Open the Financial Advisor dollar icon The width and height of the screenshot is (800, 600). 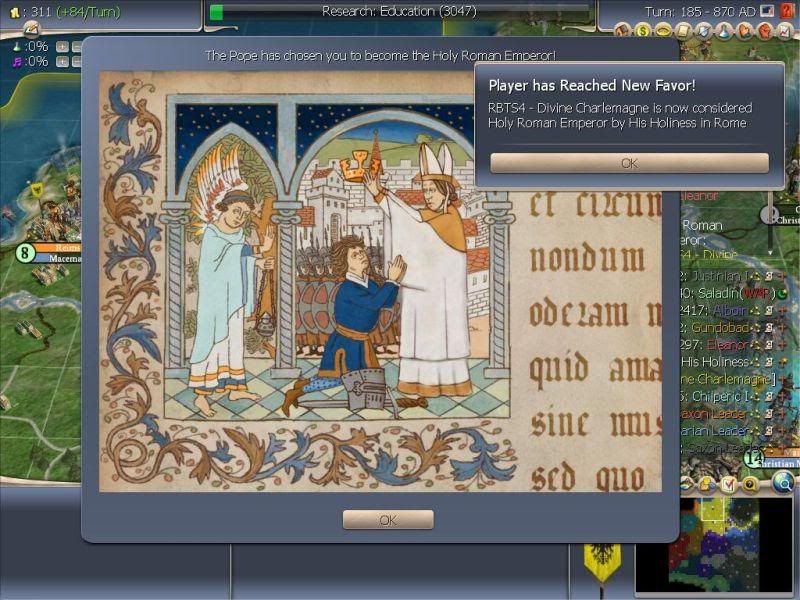pos(643,32)
